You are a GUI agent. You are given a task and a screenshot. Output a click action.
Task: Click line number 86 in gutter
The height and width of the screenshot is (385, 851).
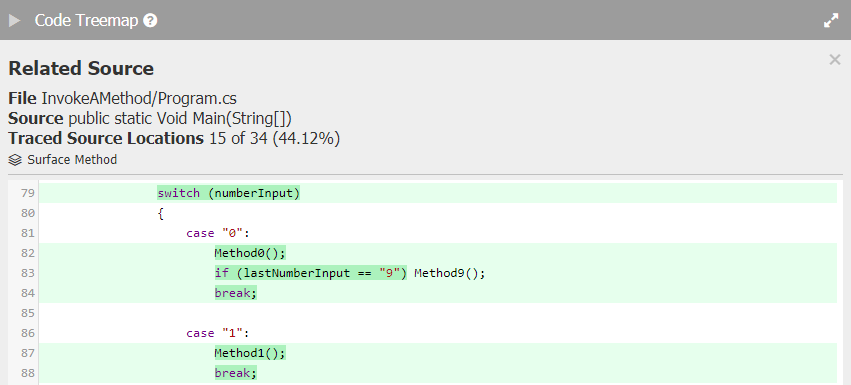click(x=28, y=333)
